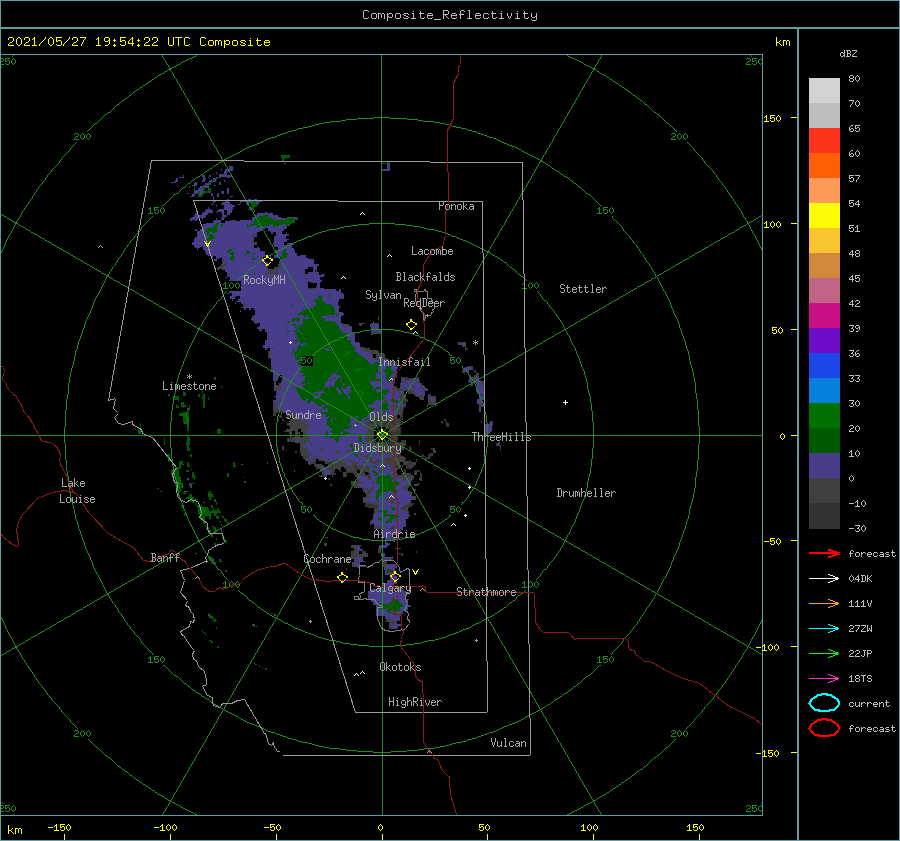Click the white plus marker north of Drumheller
Image resolution: width=900 pixels, height=841 pixels.
pos(565,402)
